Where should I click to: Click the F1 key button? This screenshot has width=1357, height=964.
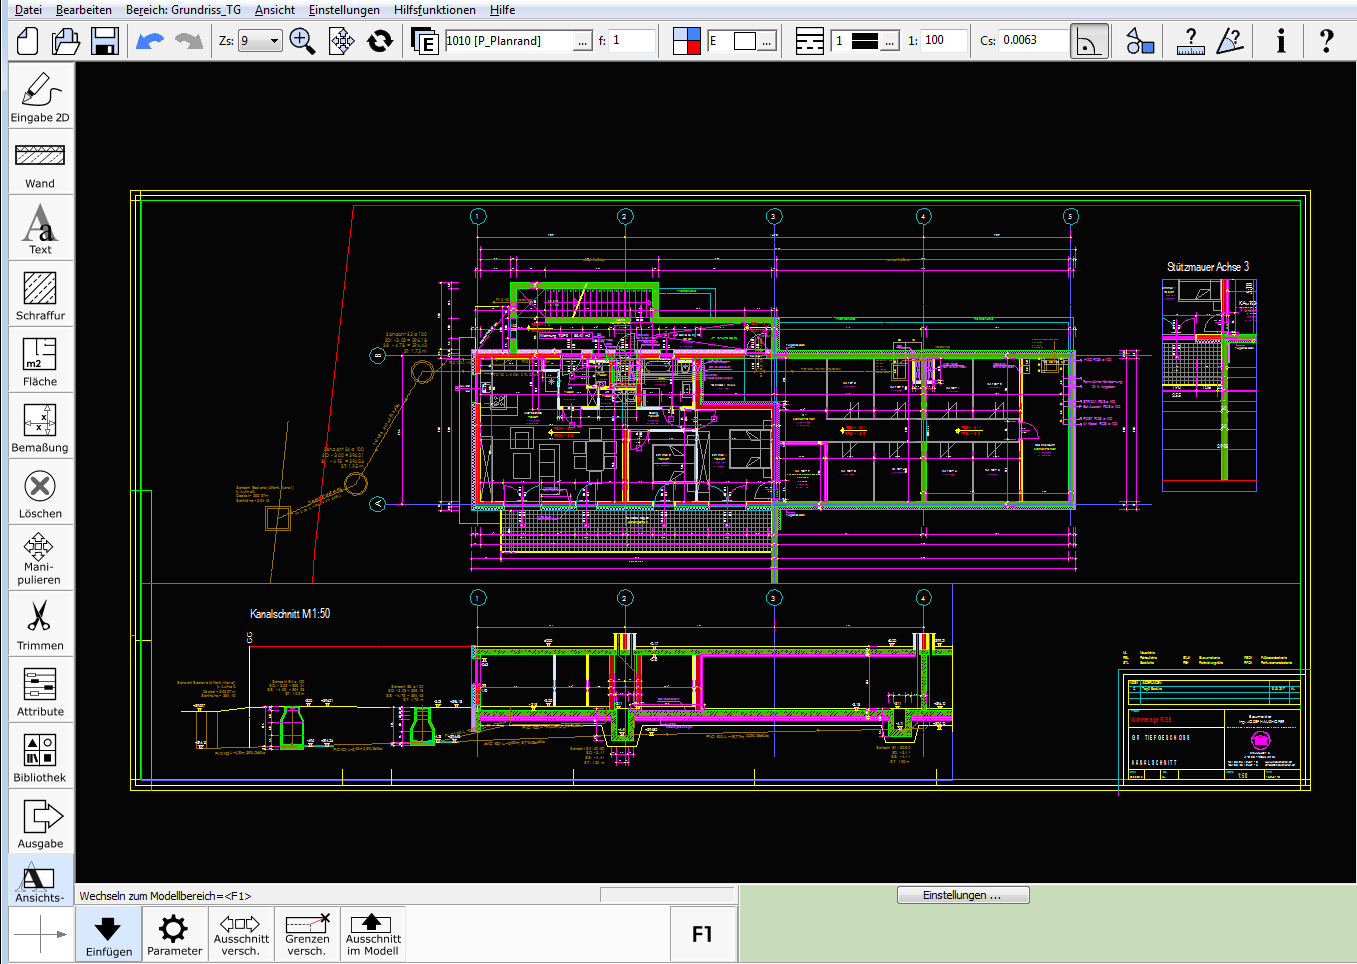[702, 934]
